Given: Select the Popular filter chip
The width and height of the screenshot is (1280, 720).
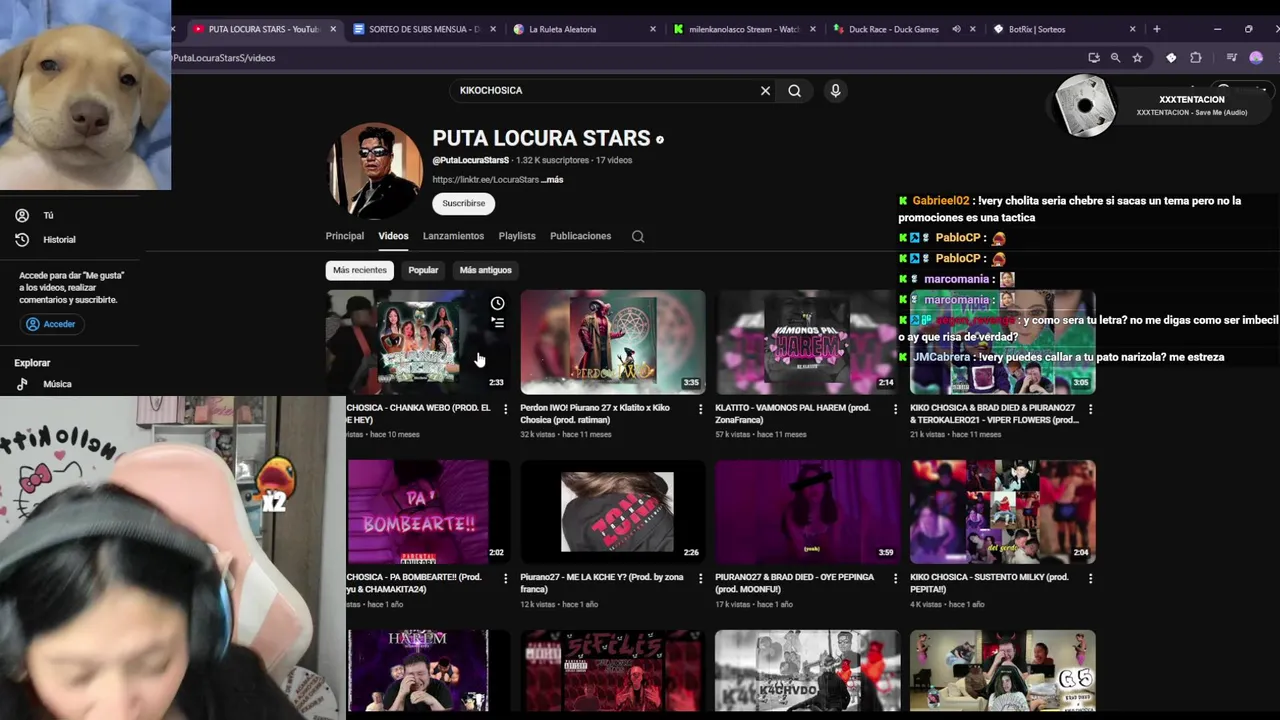Looking at the screenshot, I should (x=423, y=270).
